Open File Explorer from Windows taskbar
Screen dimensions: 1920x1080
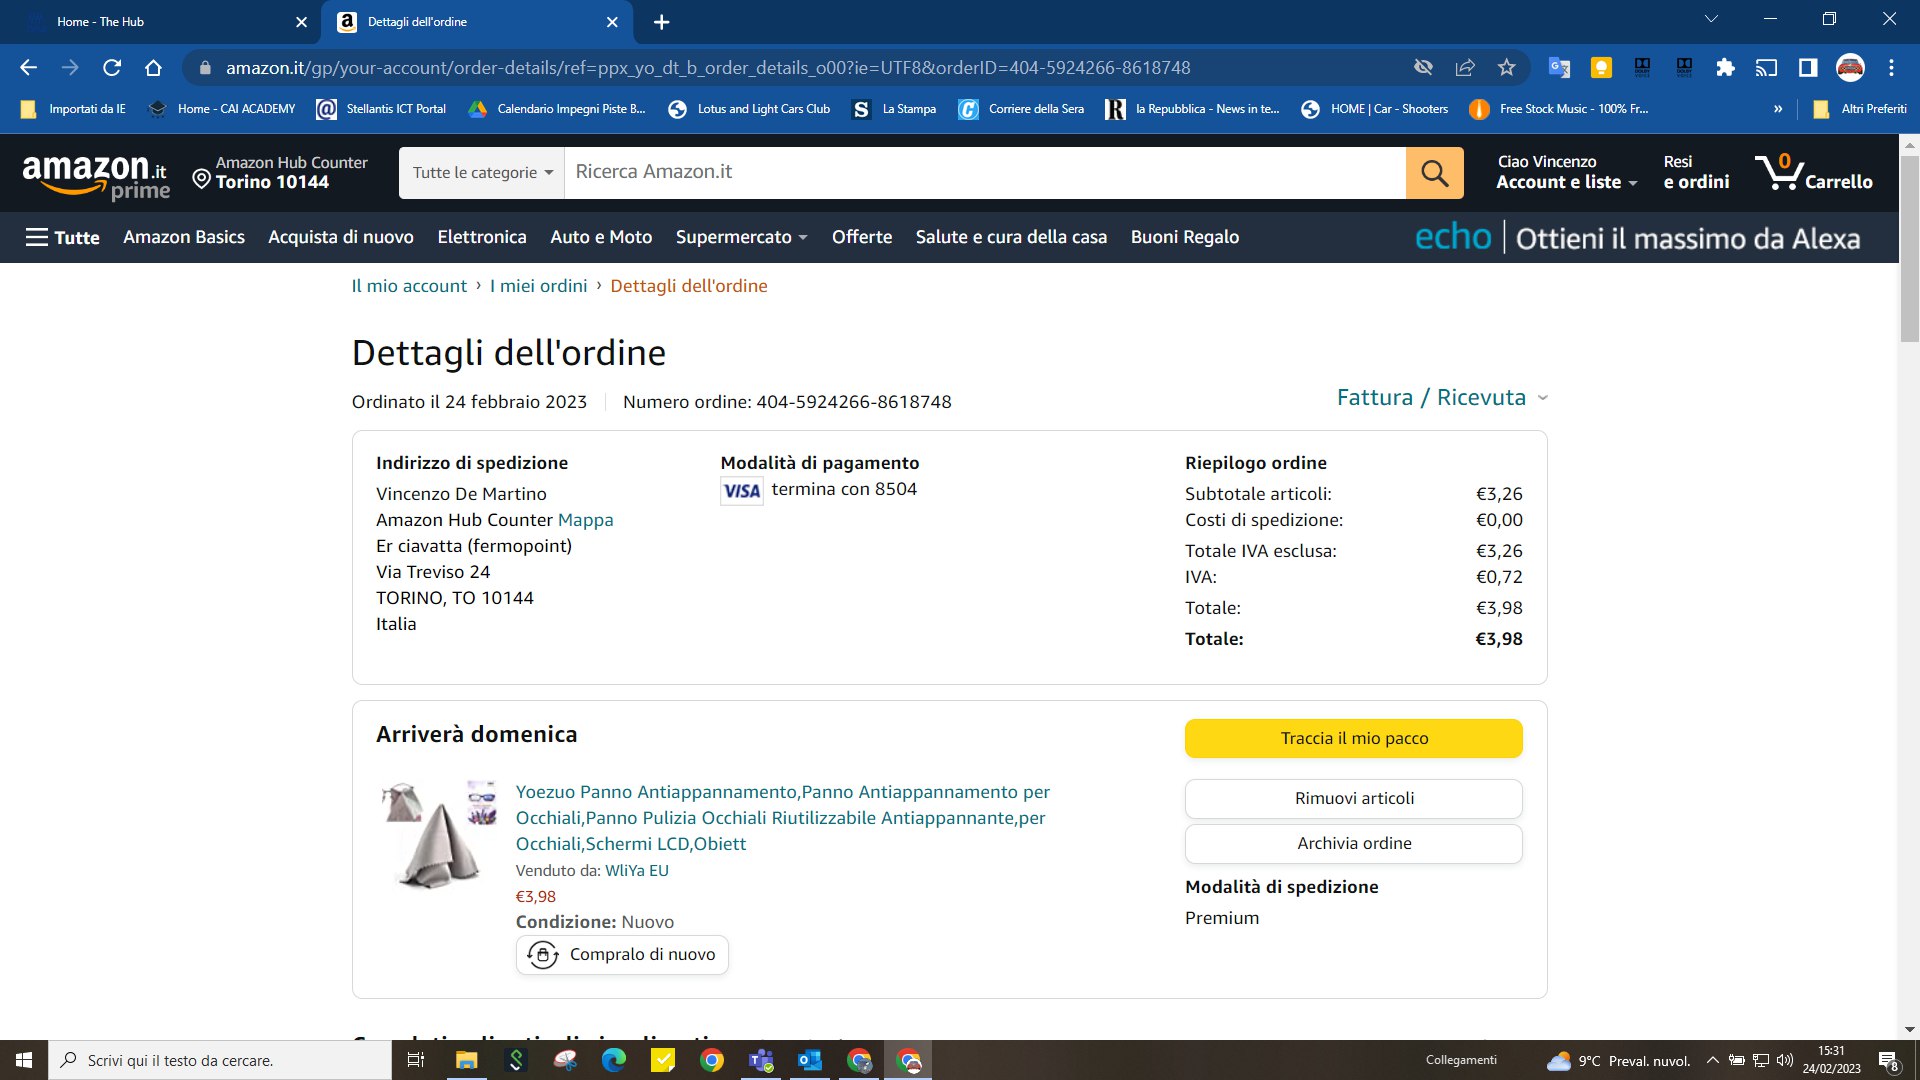[466, 1060]
